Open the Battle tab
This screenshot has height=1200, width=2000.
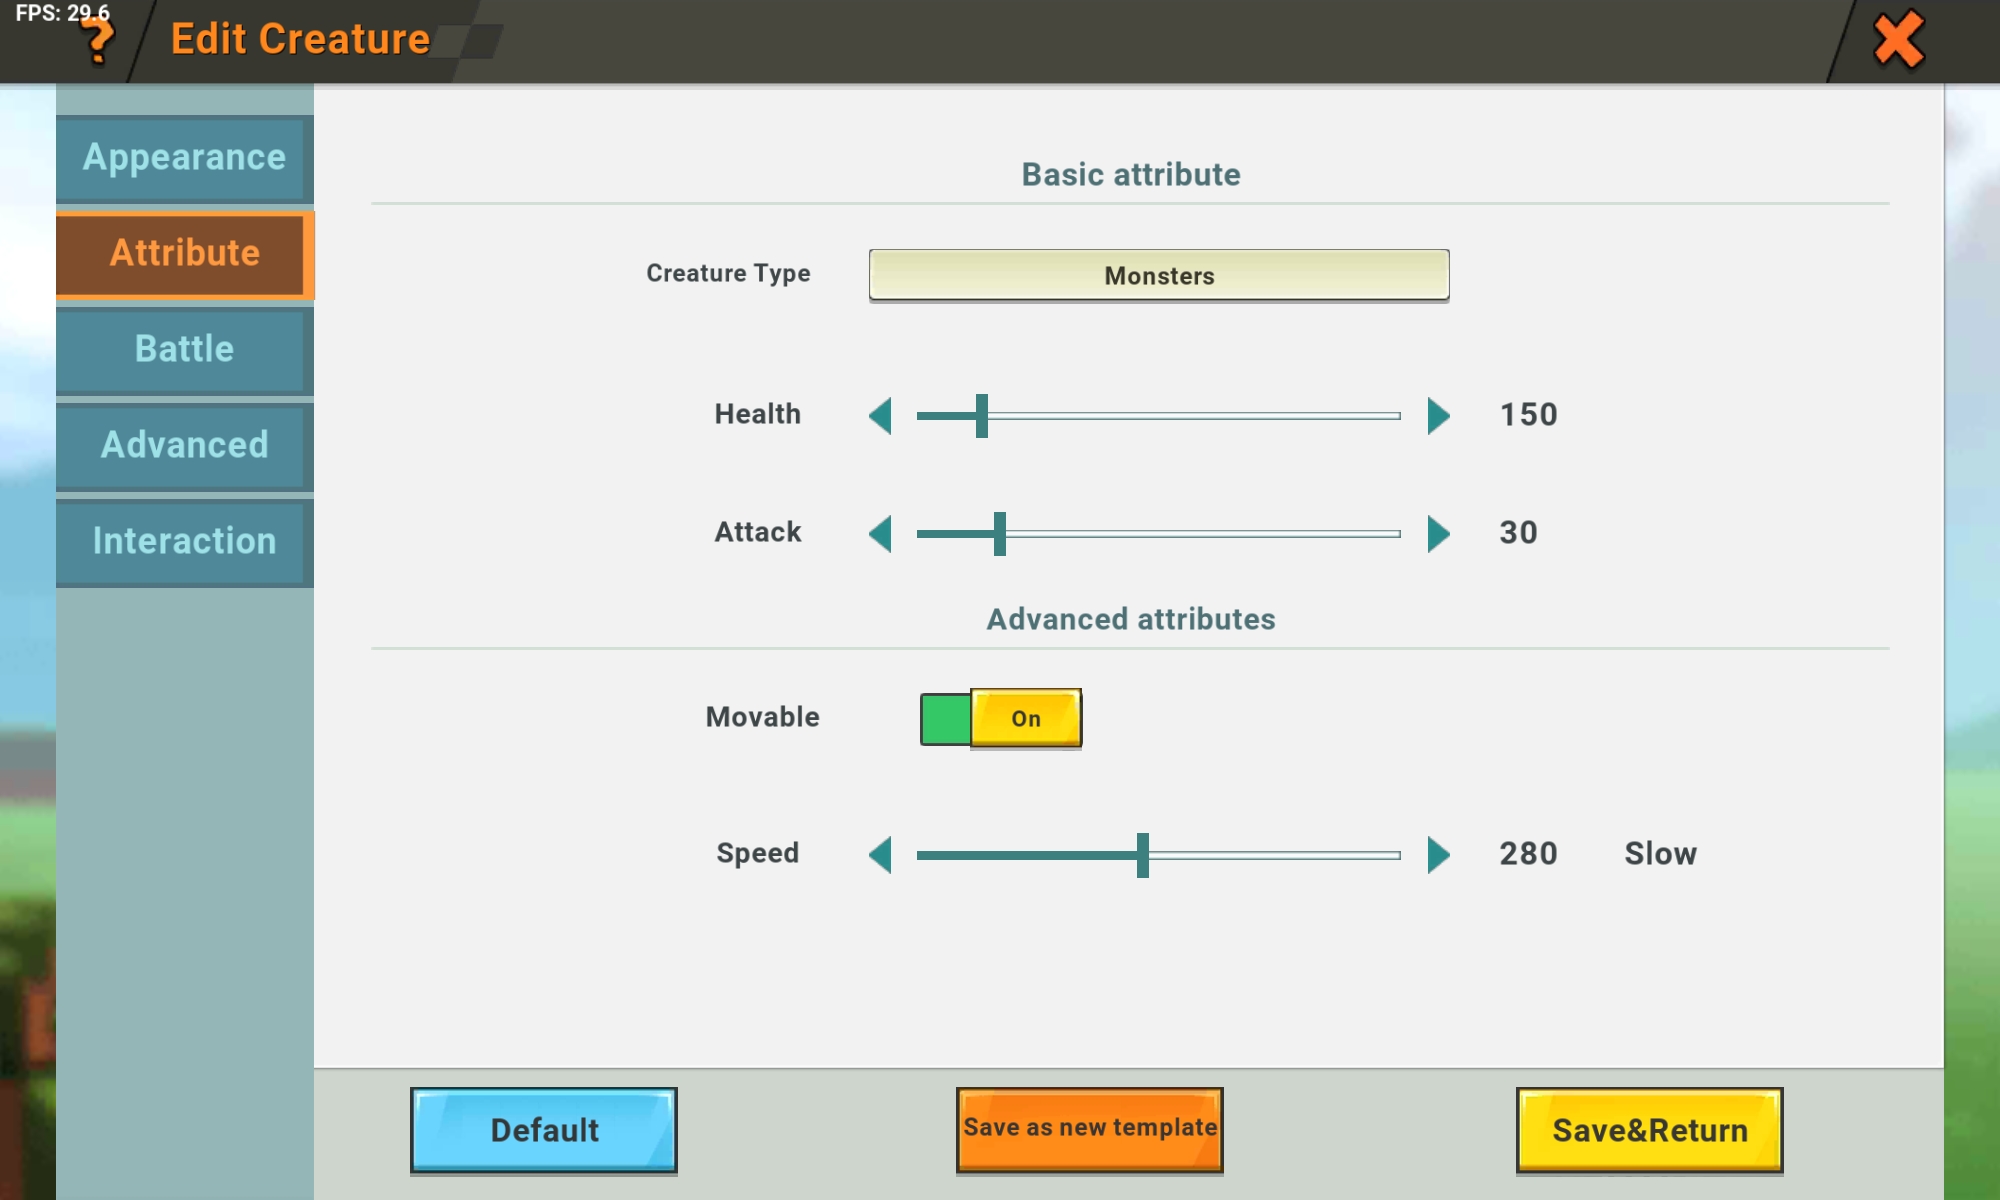coord(184,349)
